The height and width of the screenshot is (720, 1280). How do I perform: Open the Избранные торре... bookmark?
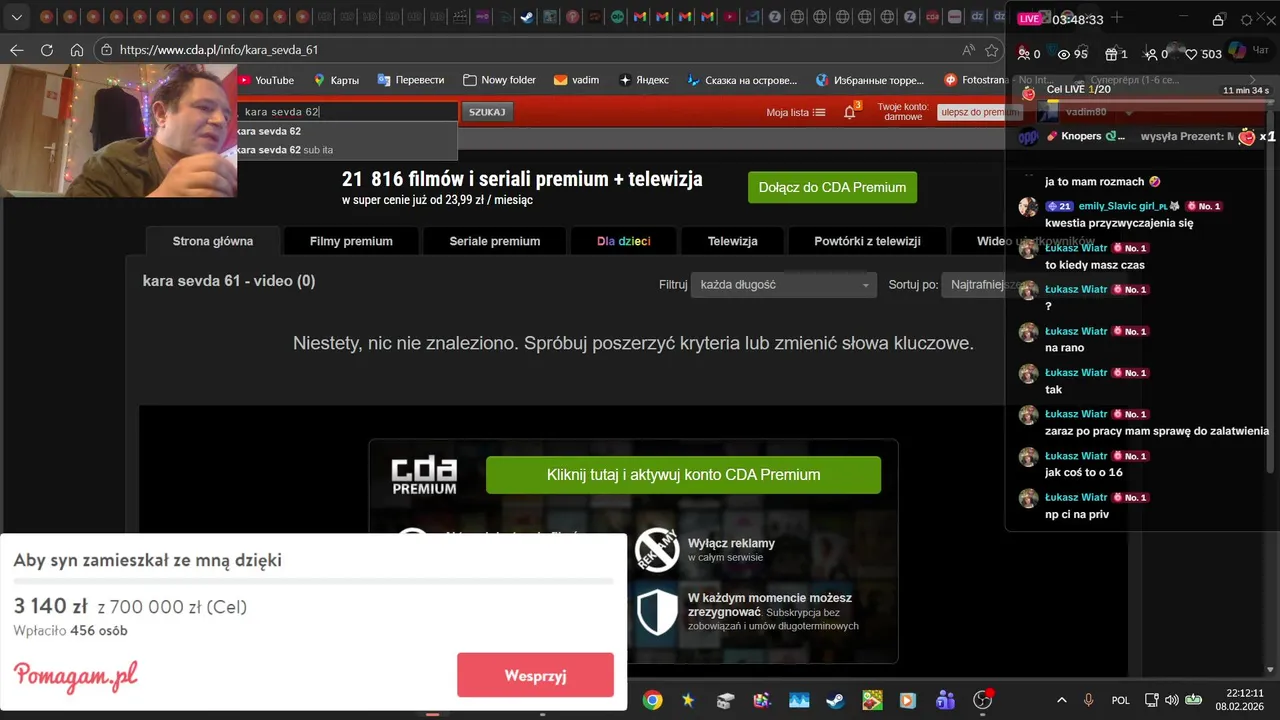click(870, 80)
